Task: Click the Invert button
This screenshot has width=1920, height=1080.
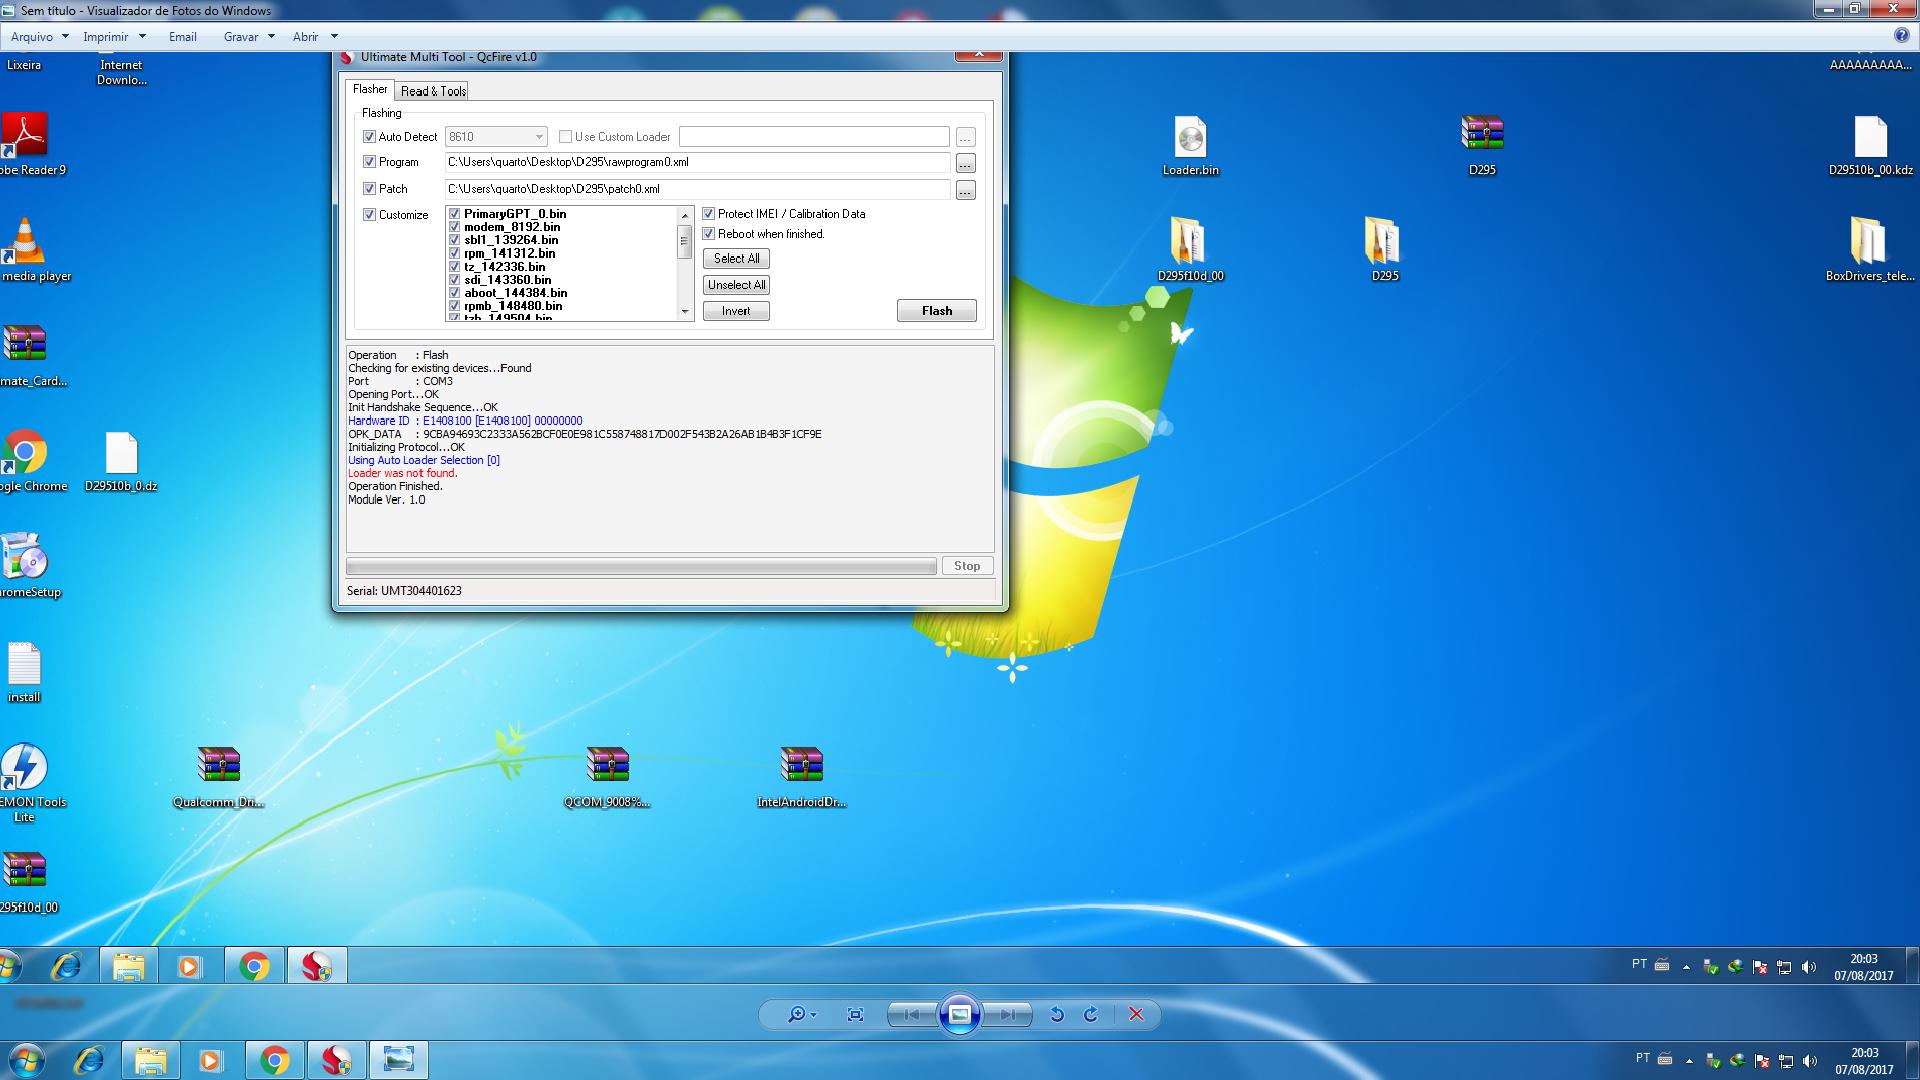Action: [736, 311]
